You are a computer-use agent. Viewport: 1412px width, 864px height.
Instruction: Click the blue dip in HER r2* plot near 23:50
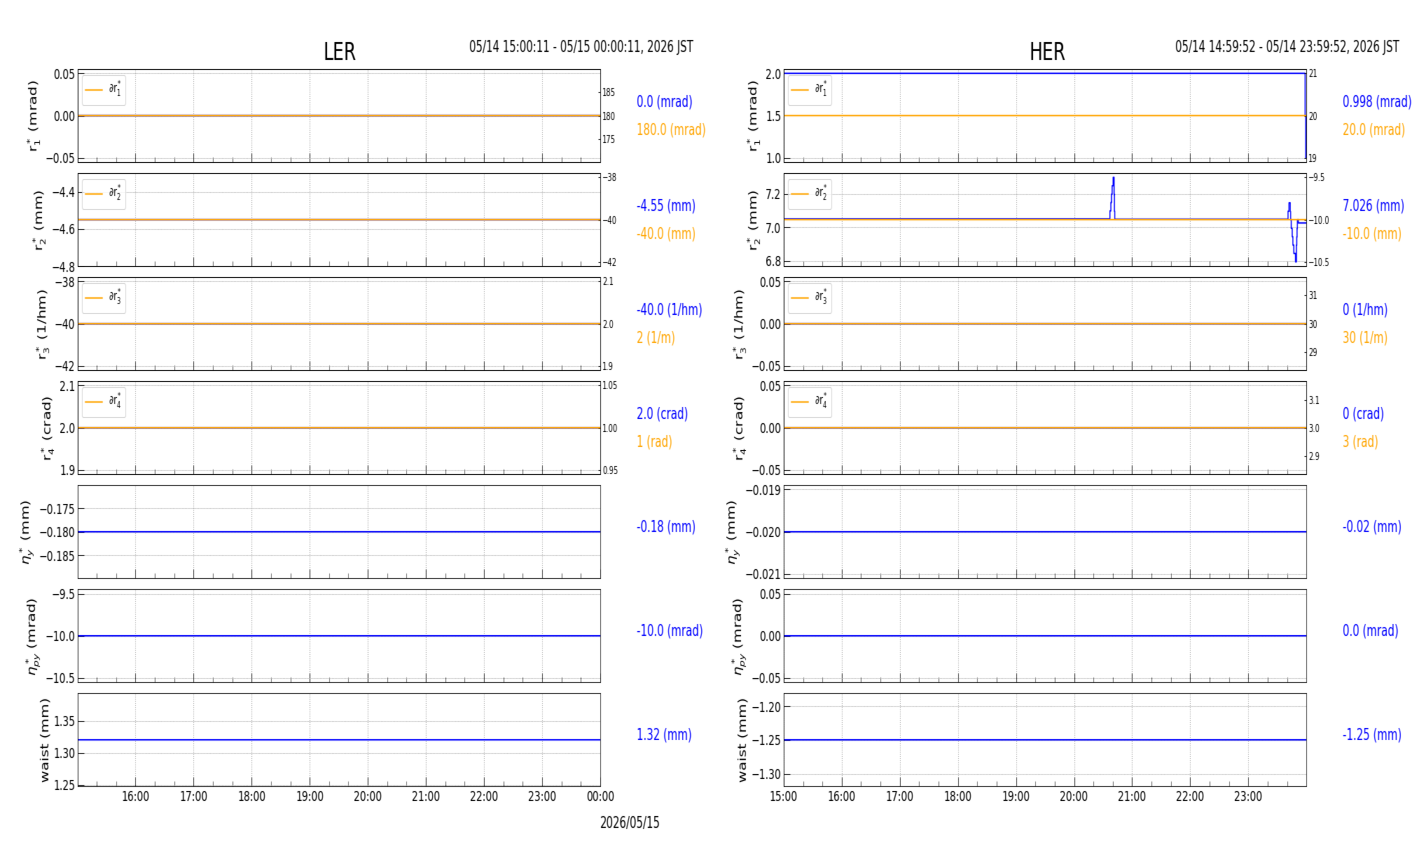pos(1294,243)
